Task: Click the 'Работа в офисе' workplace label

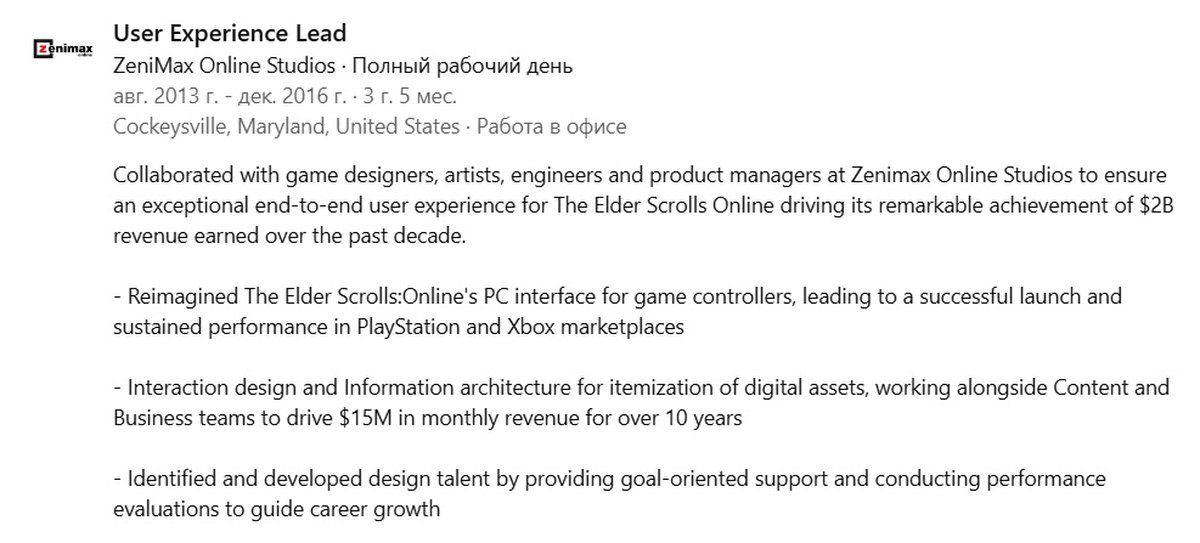Action: coord(552,126)
